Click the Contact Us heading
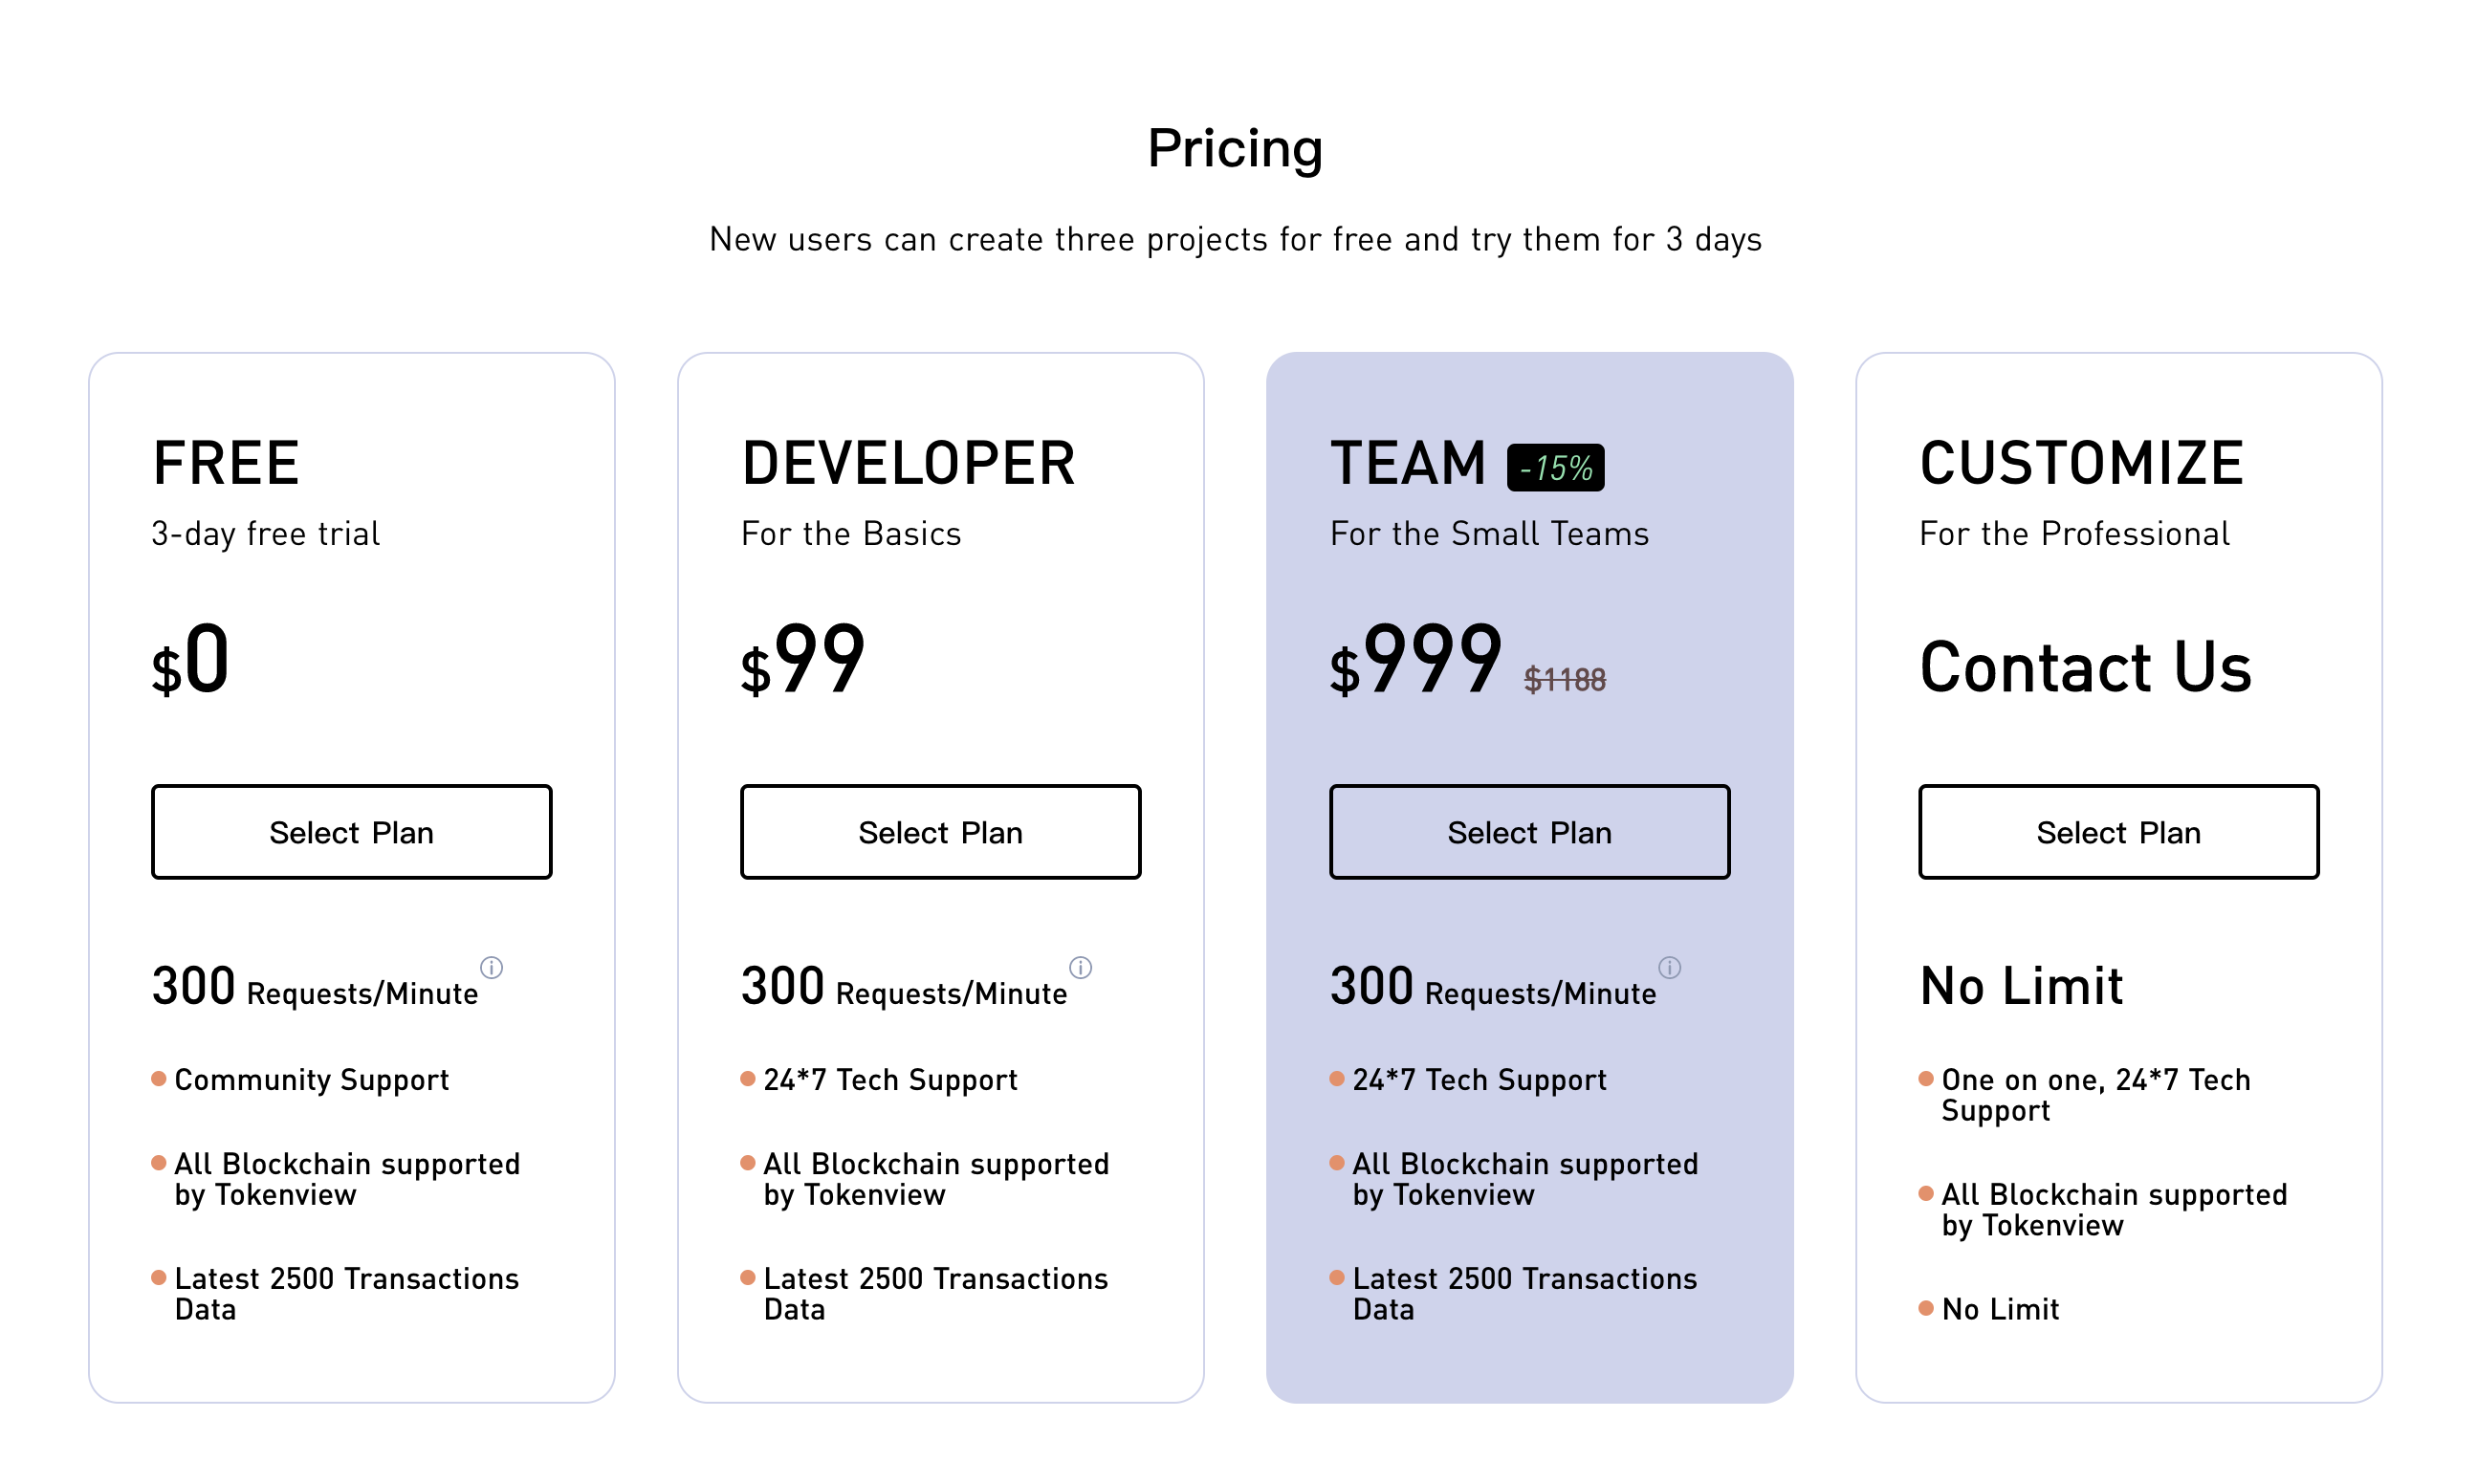 point(2085,667)
